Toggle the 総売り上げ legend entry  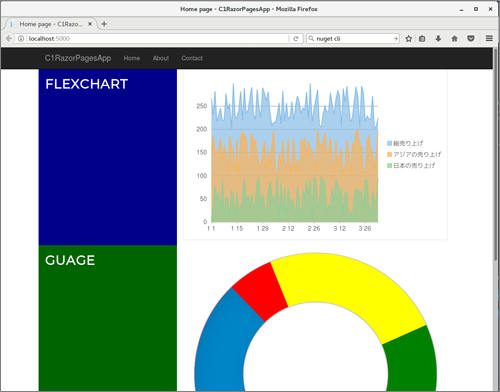point(405,143)
